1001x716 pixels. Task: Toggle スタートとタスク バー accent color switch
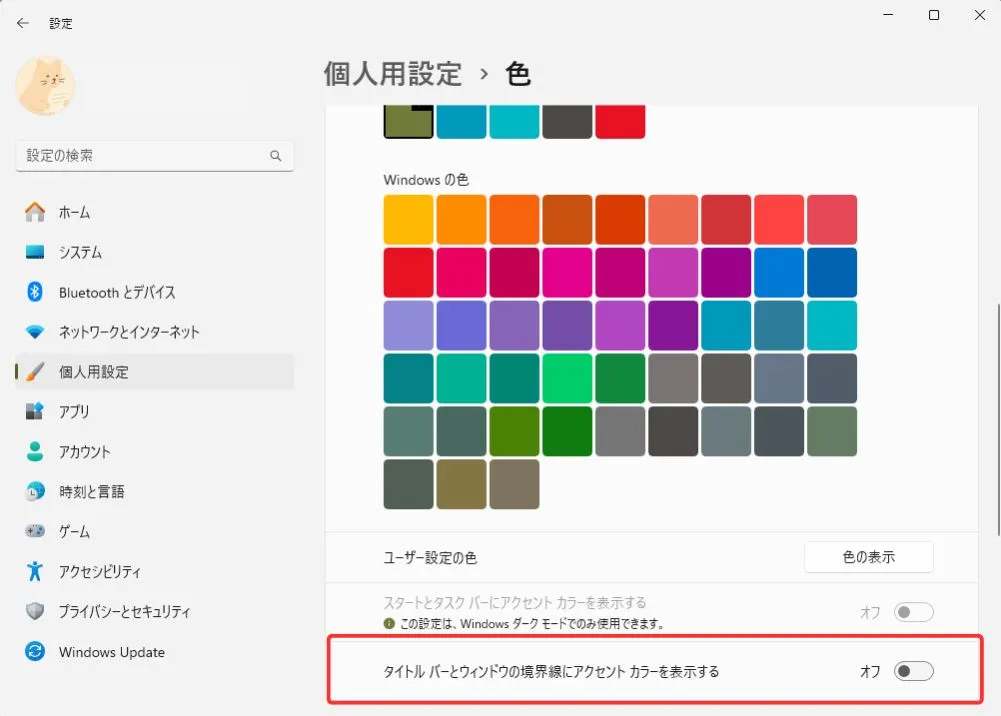click(x=914, y=613)
